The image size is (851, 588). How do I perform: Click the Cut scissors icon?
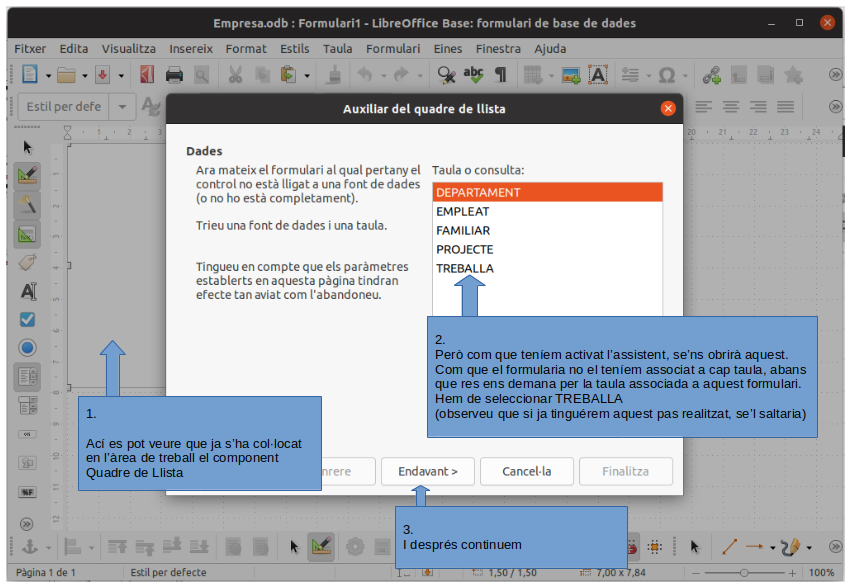point(235,75)
